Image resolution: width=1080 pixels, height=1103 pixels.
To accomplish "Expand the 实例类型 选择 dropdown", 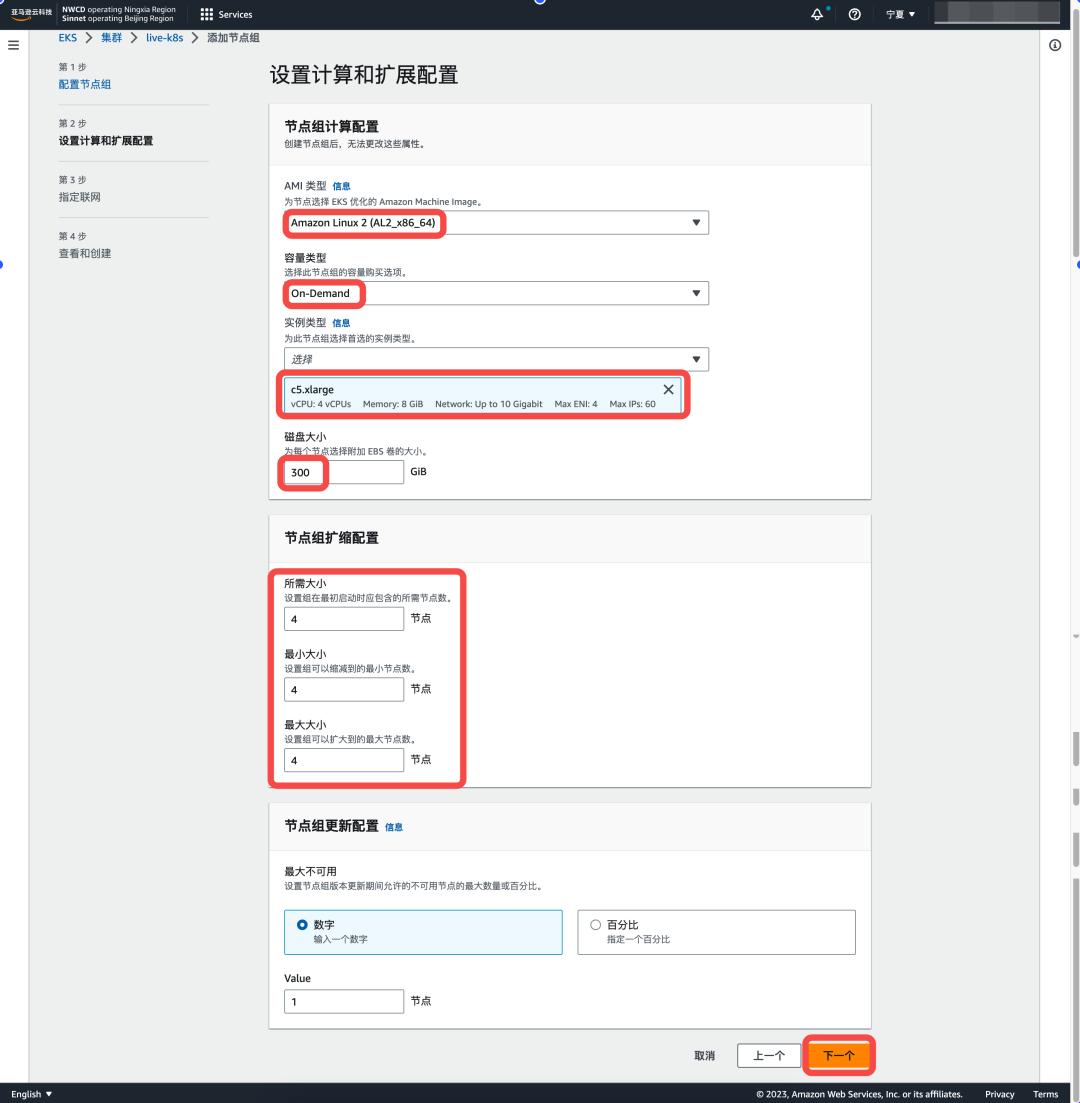I will pos(496,359).
